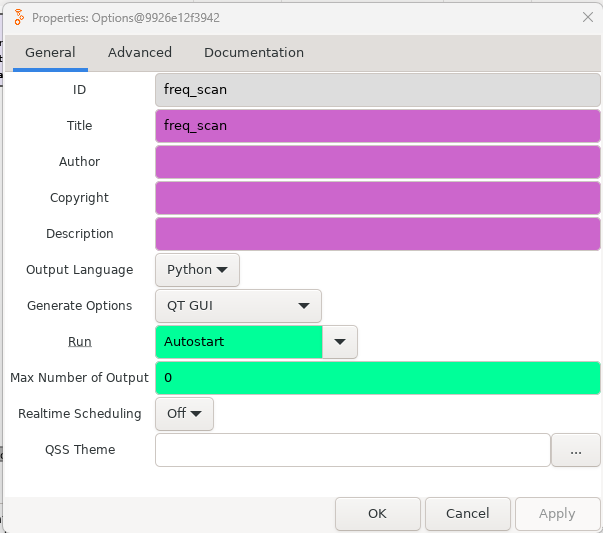Open the Documentation tab

click(x=254, y=53)
